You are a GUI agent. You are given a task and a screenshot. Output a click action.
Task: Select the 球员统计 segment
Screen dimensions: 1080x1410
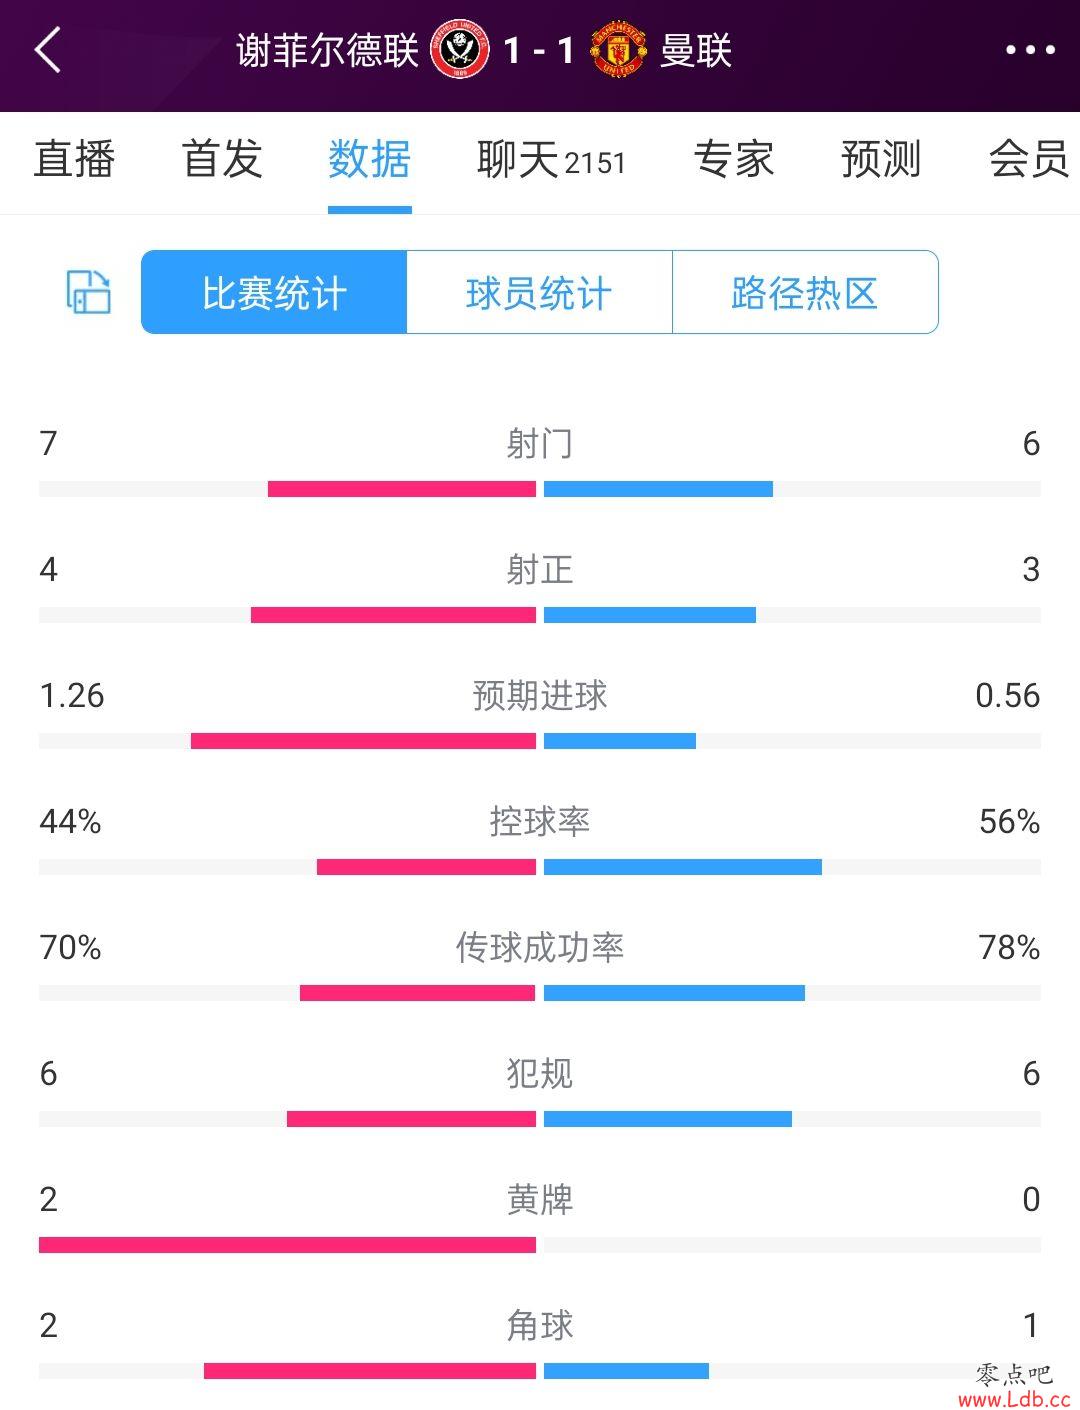(x=539, y=292)
